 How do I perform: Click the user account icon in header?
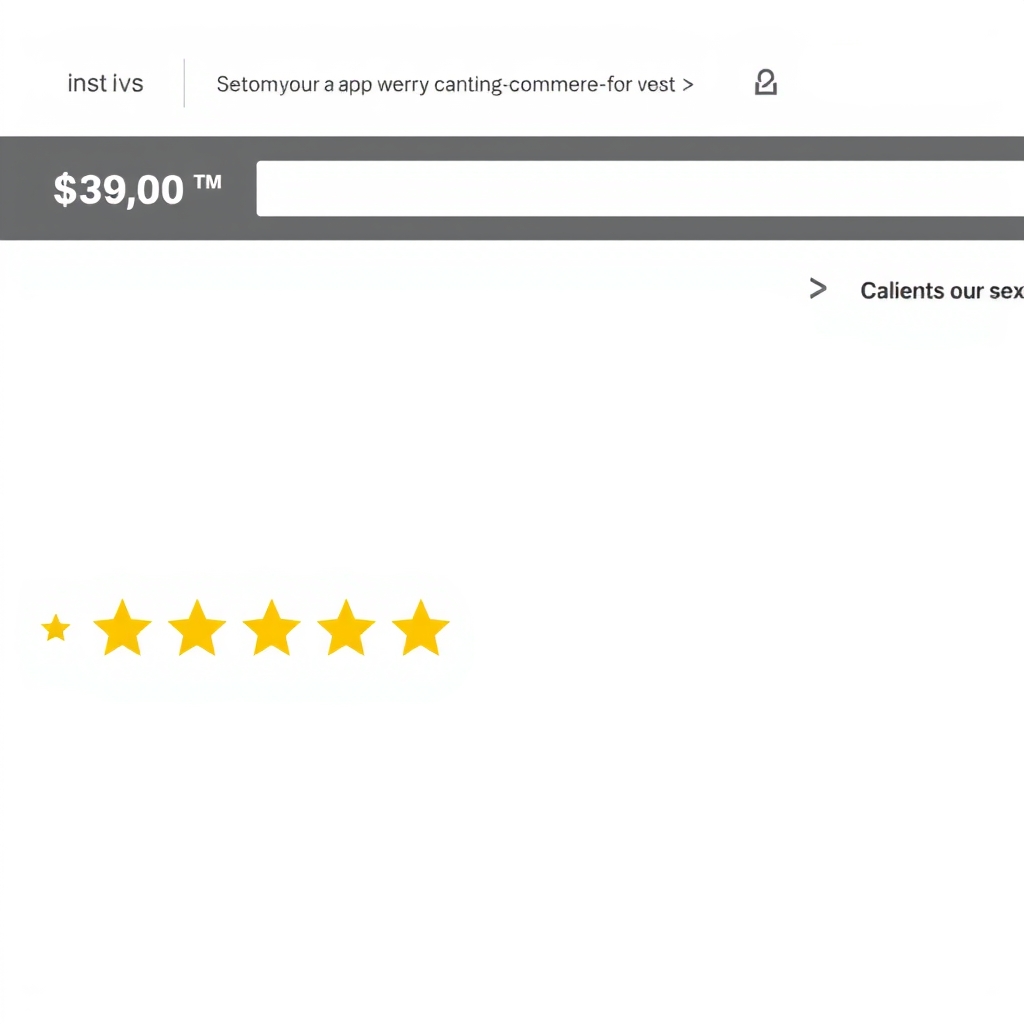point(765,82)
